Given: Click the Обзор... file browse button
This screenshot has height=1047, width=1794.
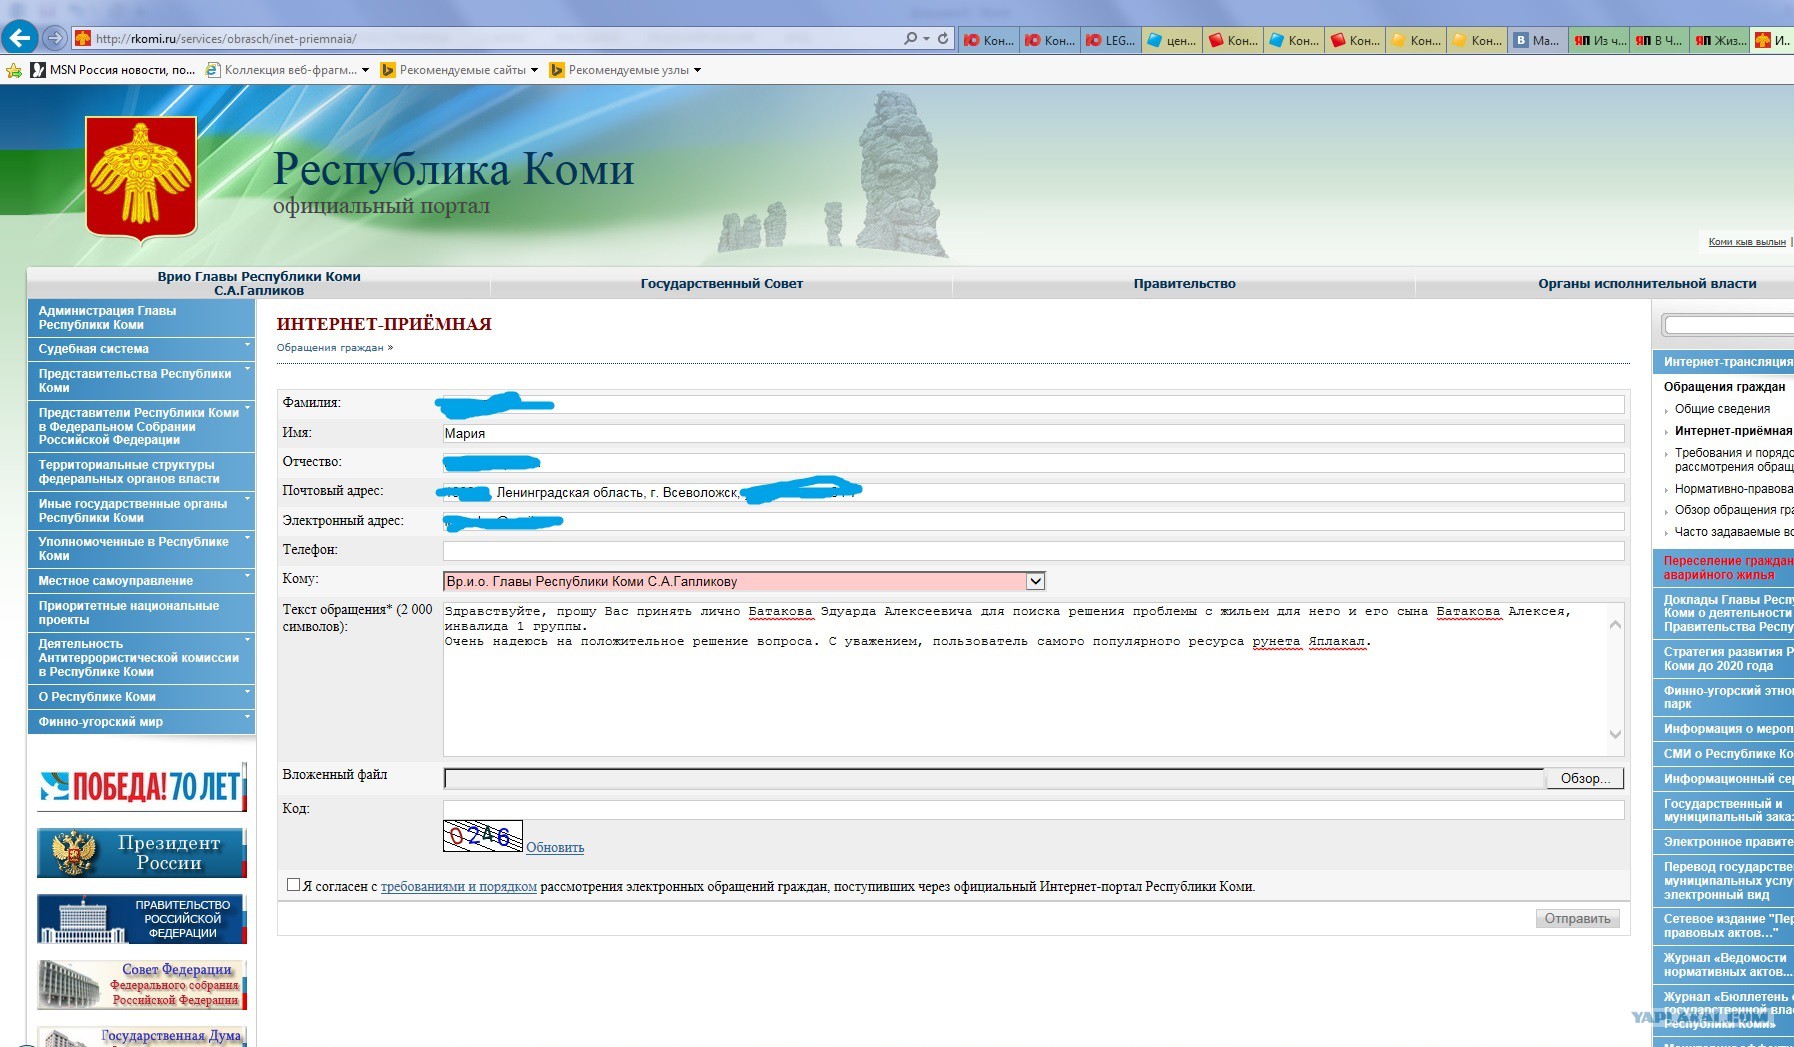Looking at the screenshot, I should [x=1585, y=779].
